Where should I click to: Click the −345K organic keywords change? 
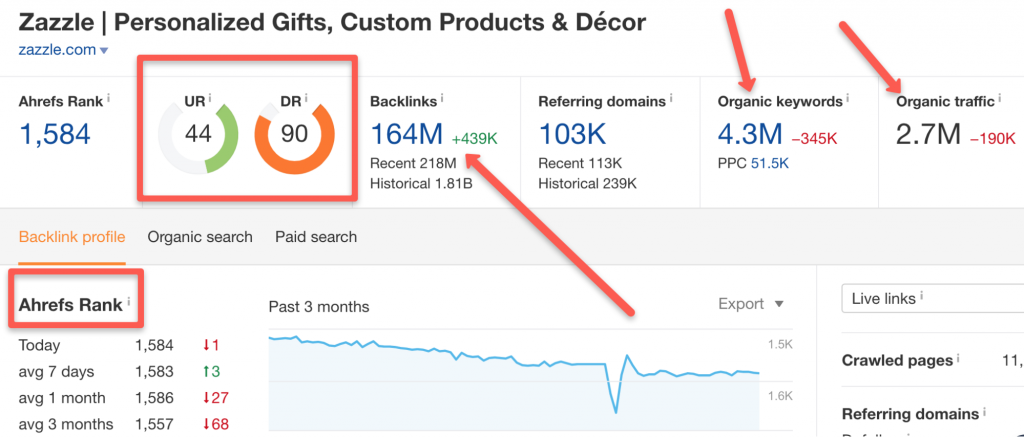coord(814,138)
